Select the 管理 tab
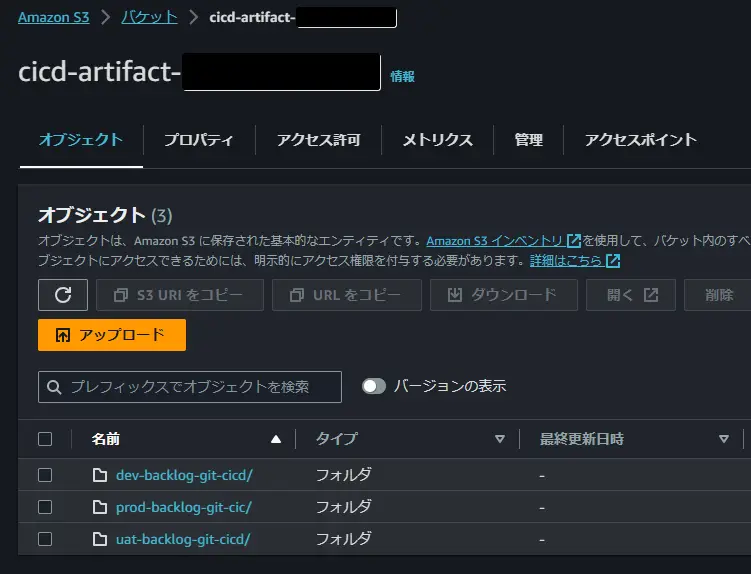The height and width of the screenshot is (574, 751). coord(528,140)
